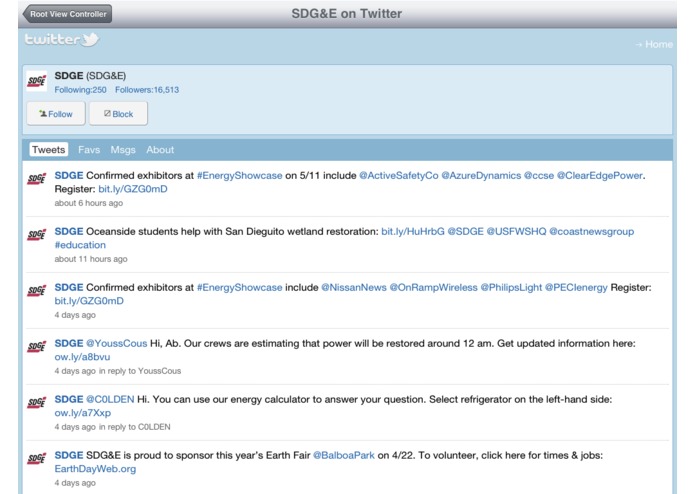The height and width of the screenshot is (494, 695).
Task: Open the #education hashtag
Action: point(80,245)
